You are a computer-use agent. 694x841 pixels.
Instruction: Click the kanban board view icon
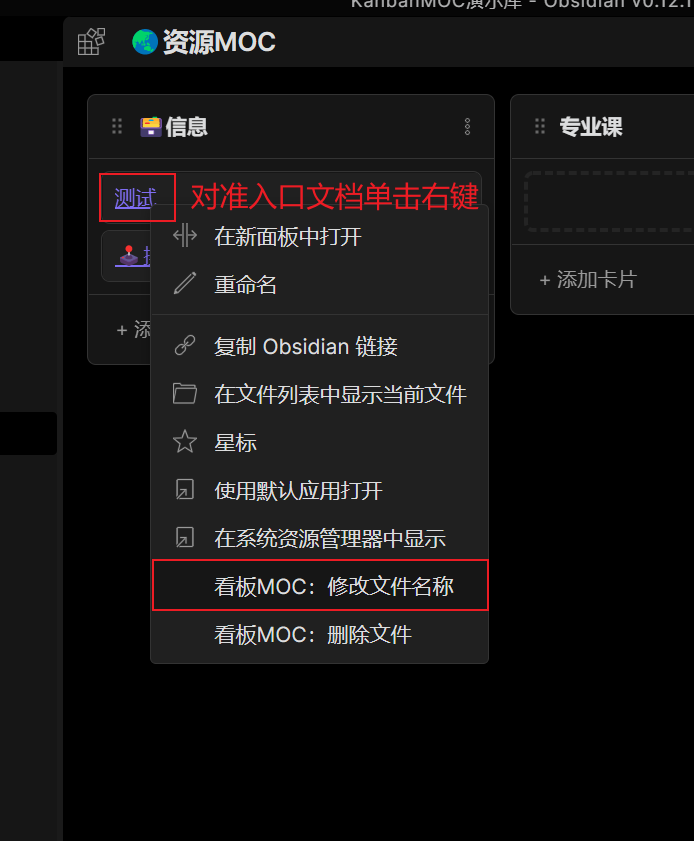[91, 41]
